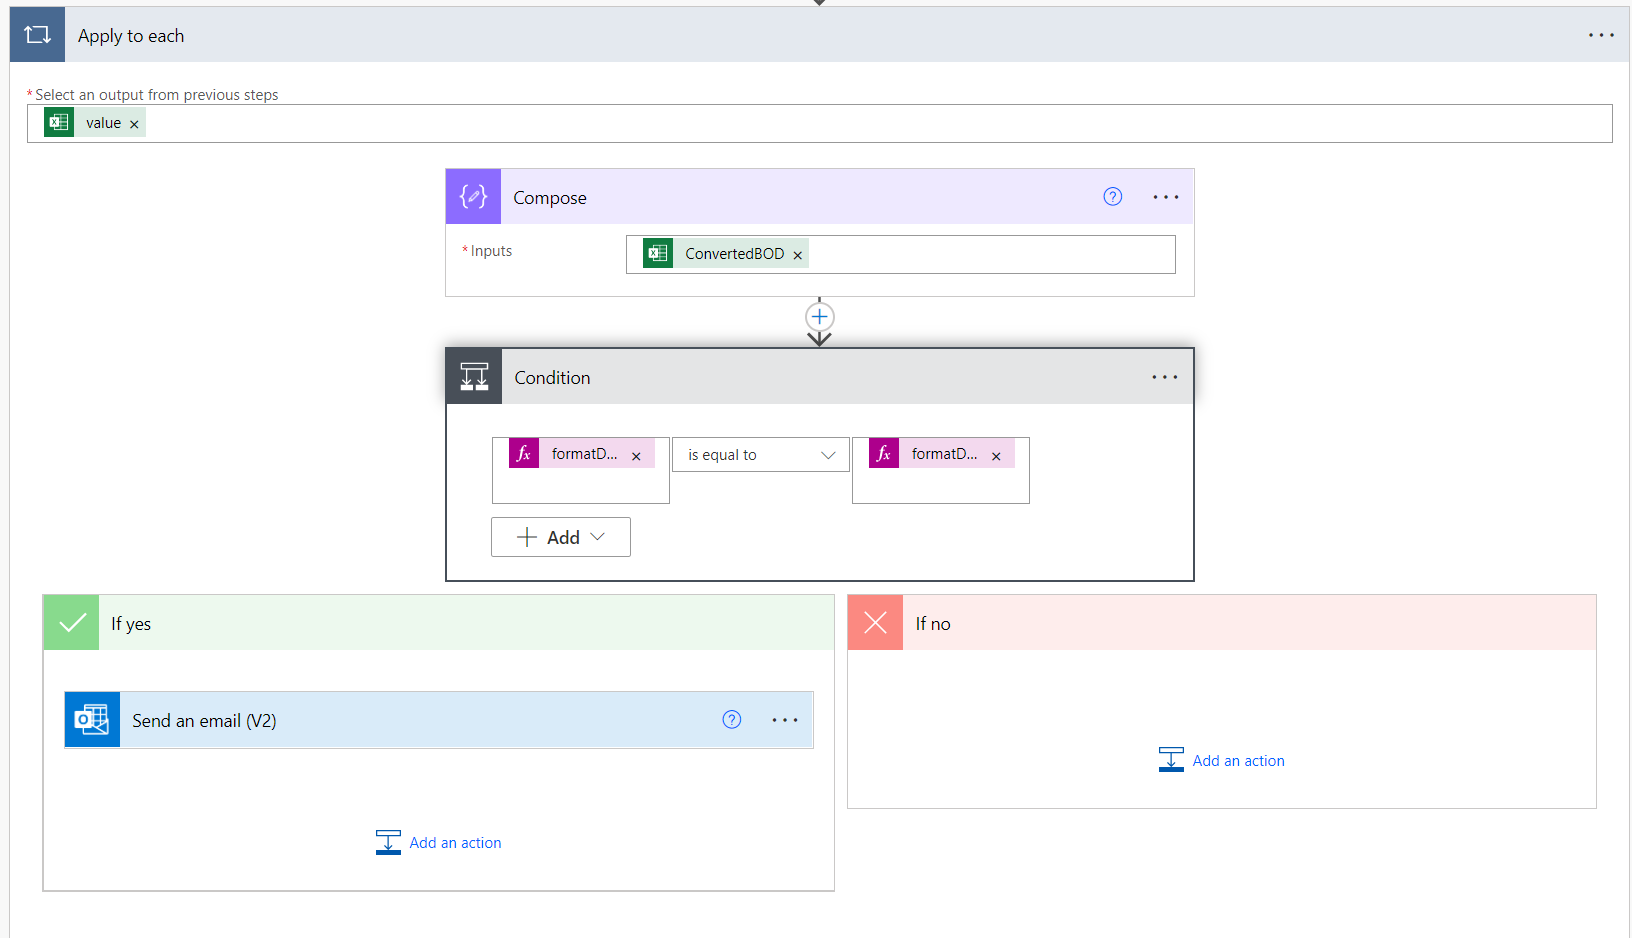Remove the right formatDateTime expression token
Image resolution: width=1632 pixels, height=943 pixels.
pos(996,456)
